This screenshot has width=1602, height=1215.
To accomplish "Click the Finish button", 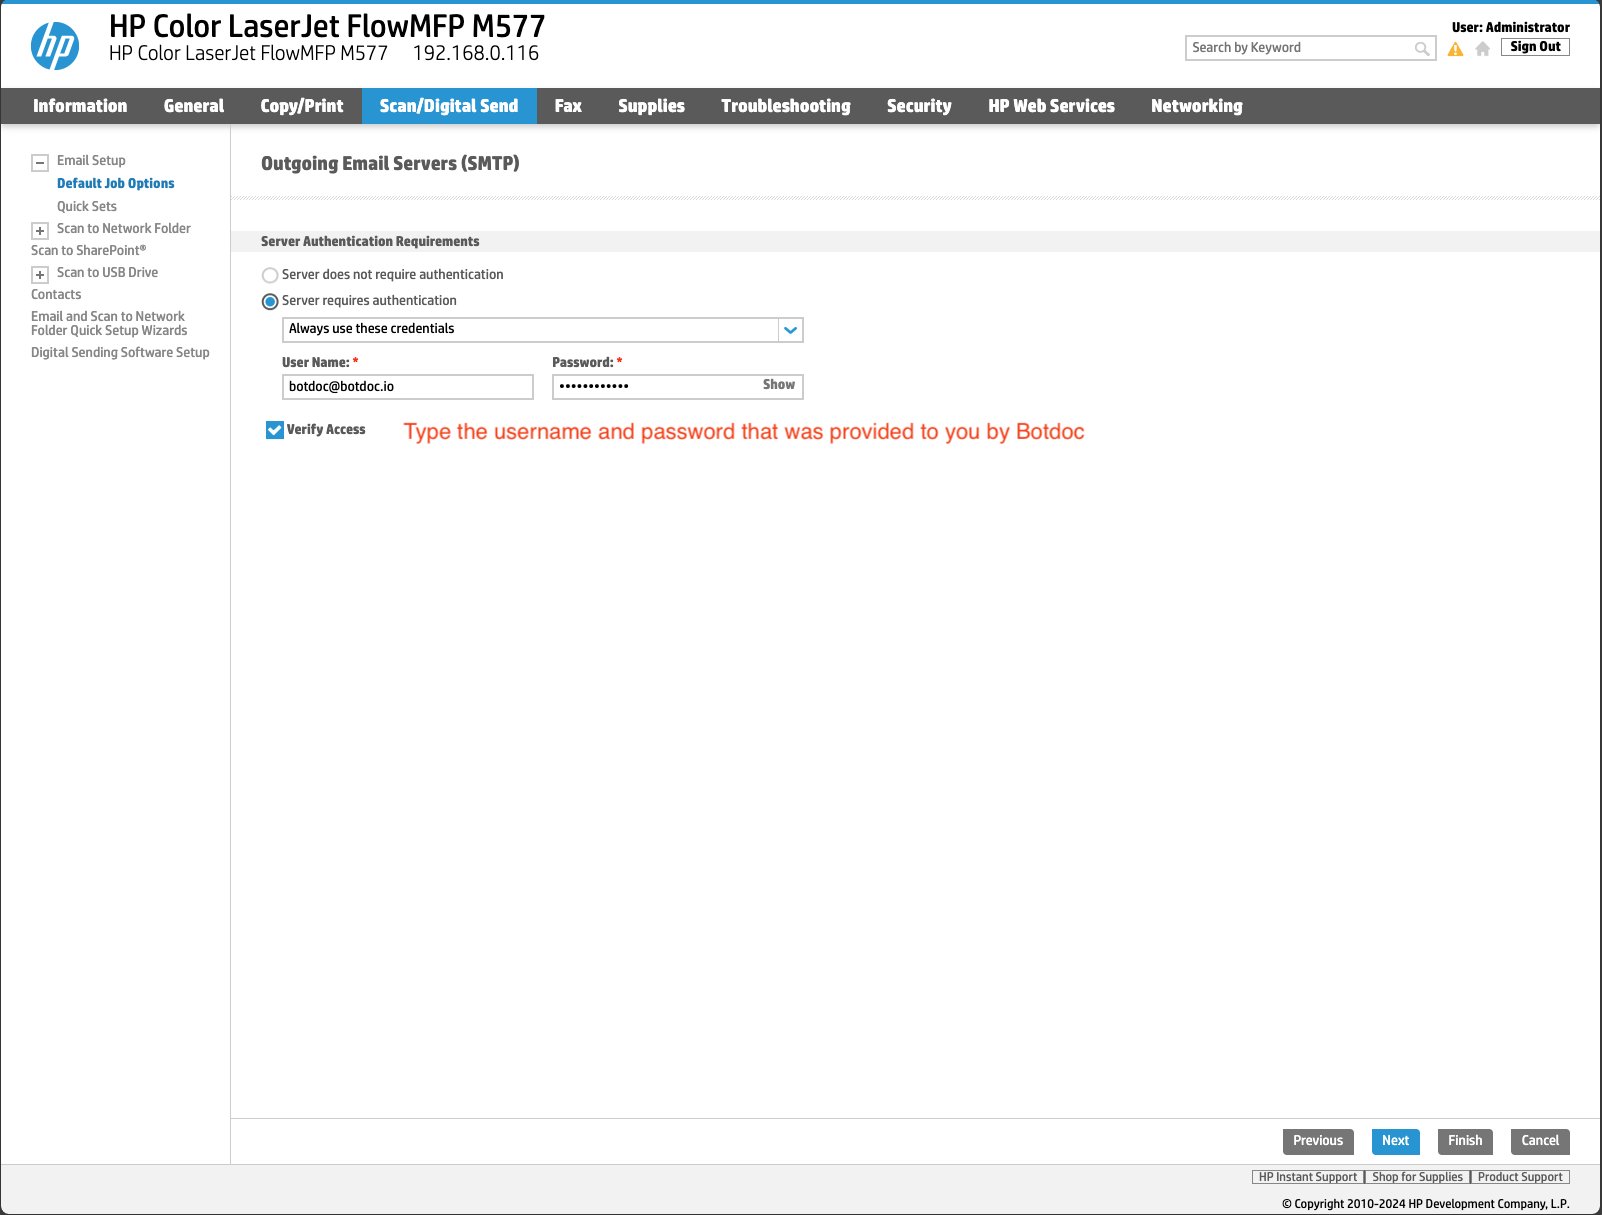I will [x=1464, y=1141].
